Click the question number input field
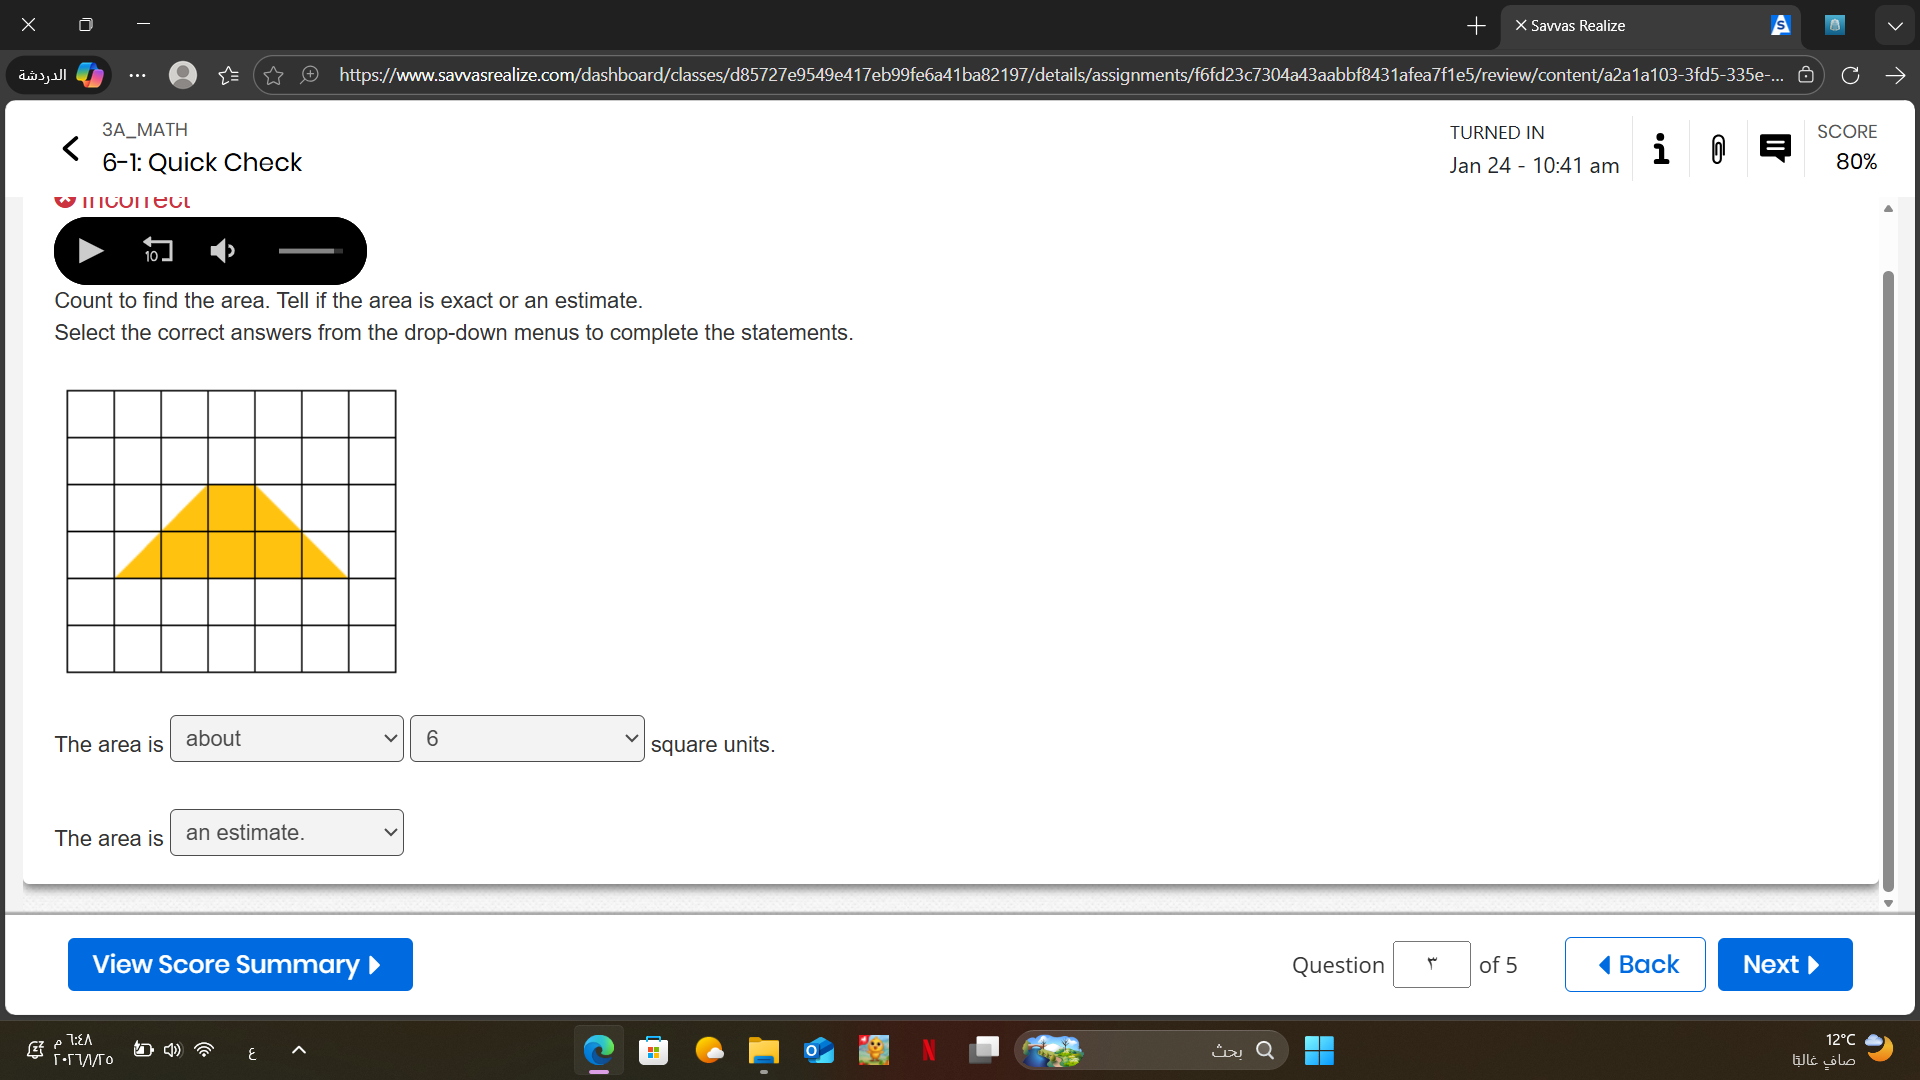The height and width of the screenshot is (1080, 1920). coord(1431,965)
